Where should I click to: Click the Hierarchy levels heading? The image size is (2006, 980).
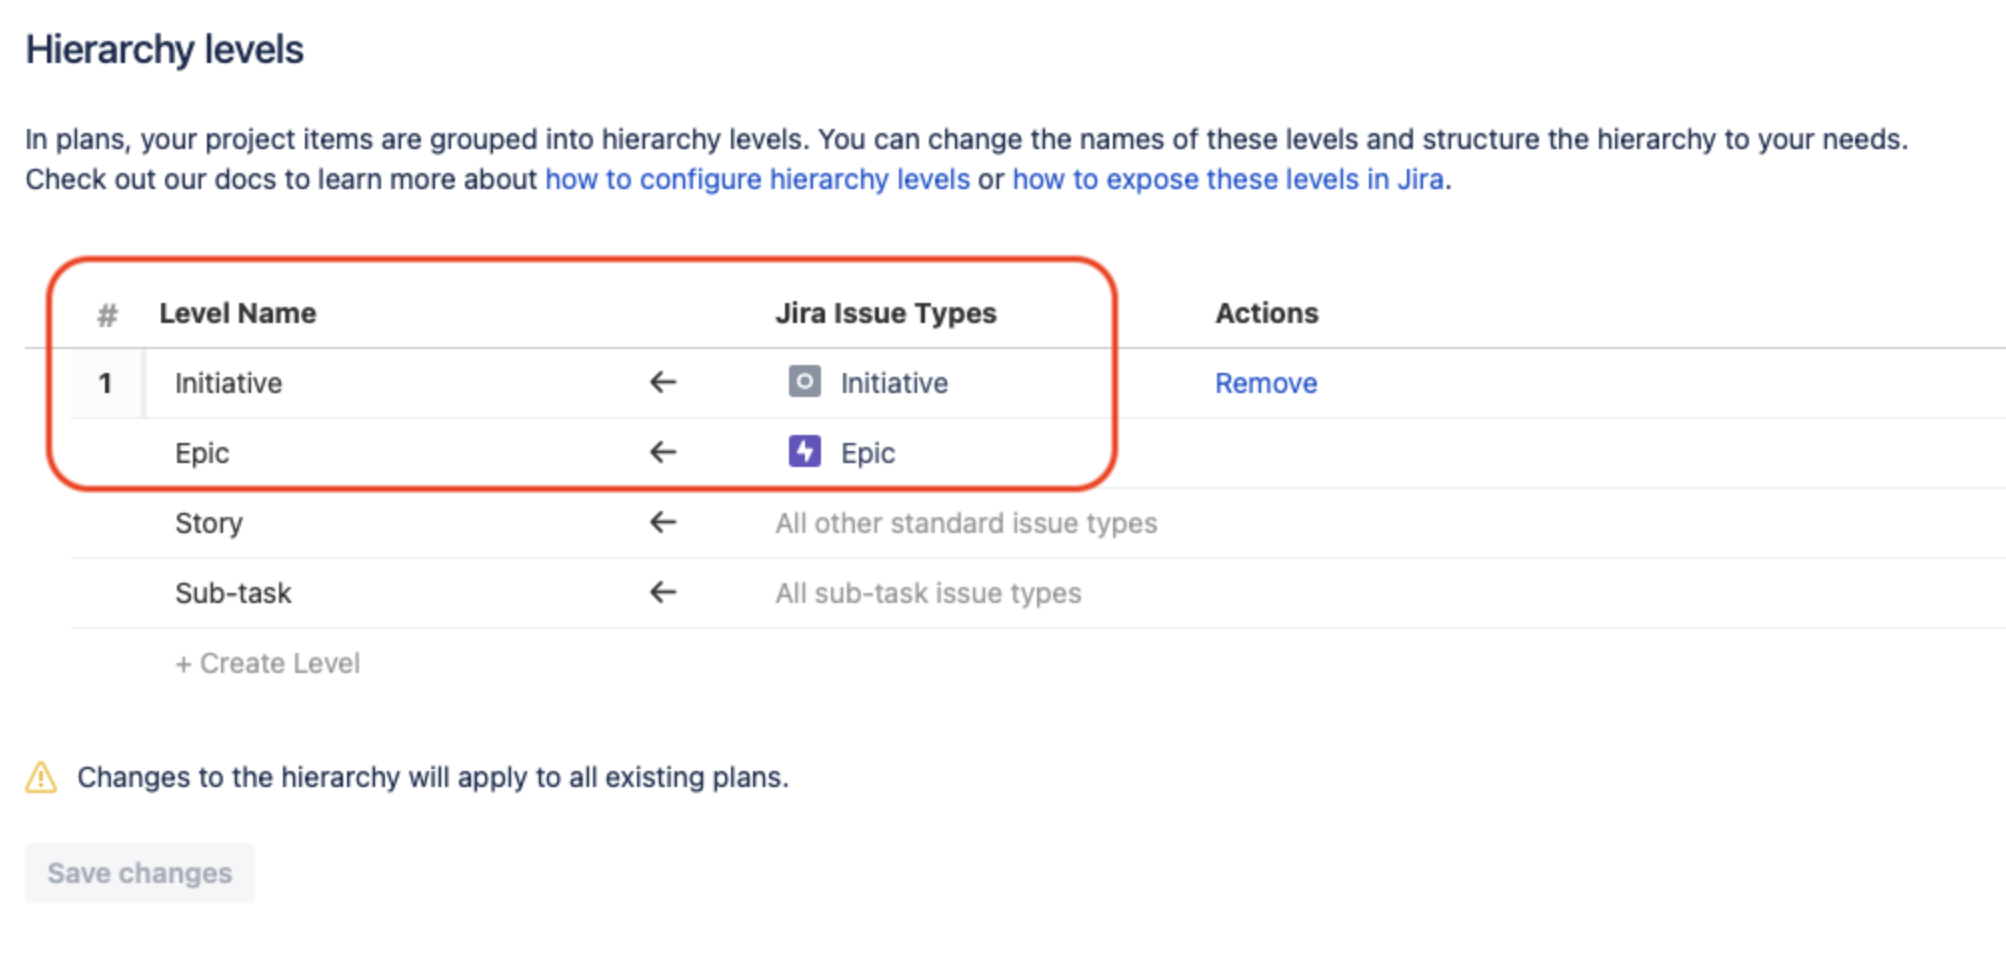tap(165, 49)
